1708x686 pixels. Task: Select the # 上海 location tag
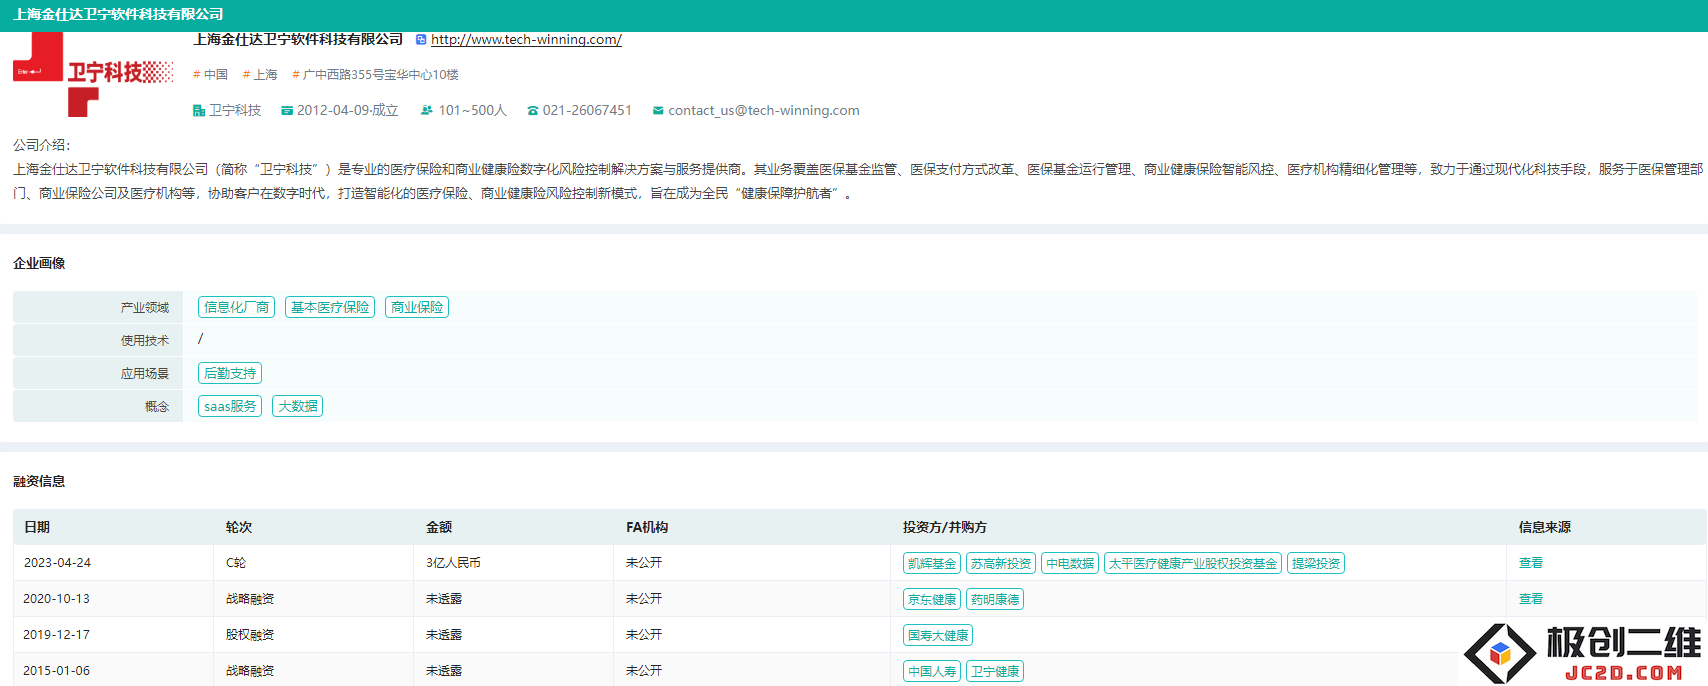pos(260,75)
